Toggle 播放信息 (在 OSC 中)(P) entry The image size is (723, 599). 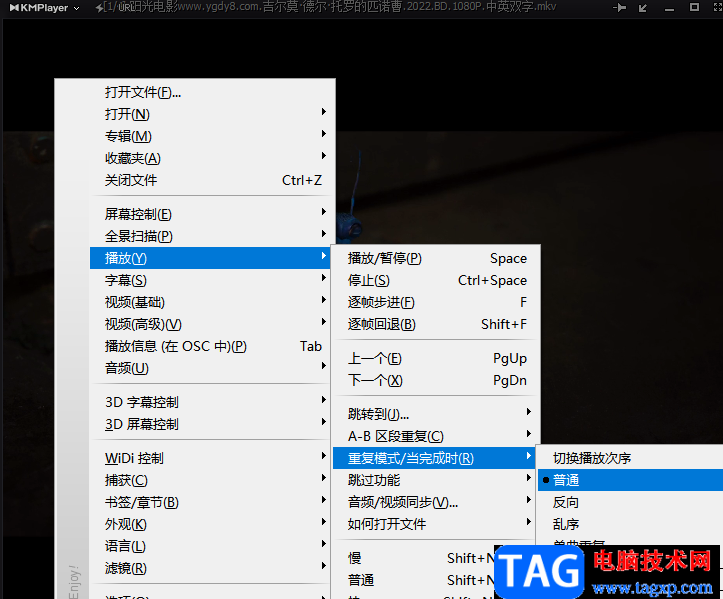[x=210, y=346]
